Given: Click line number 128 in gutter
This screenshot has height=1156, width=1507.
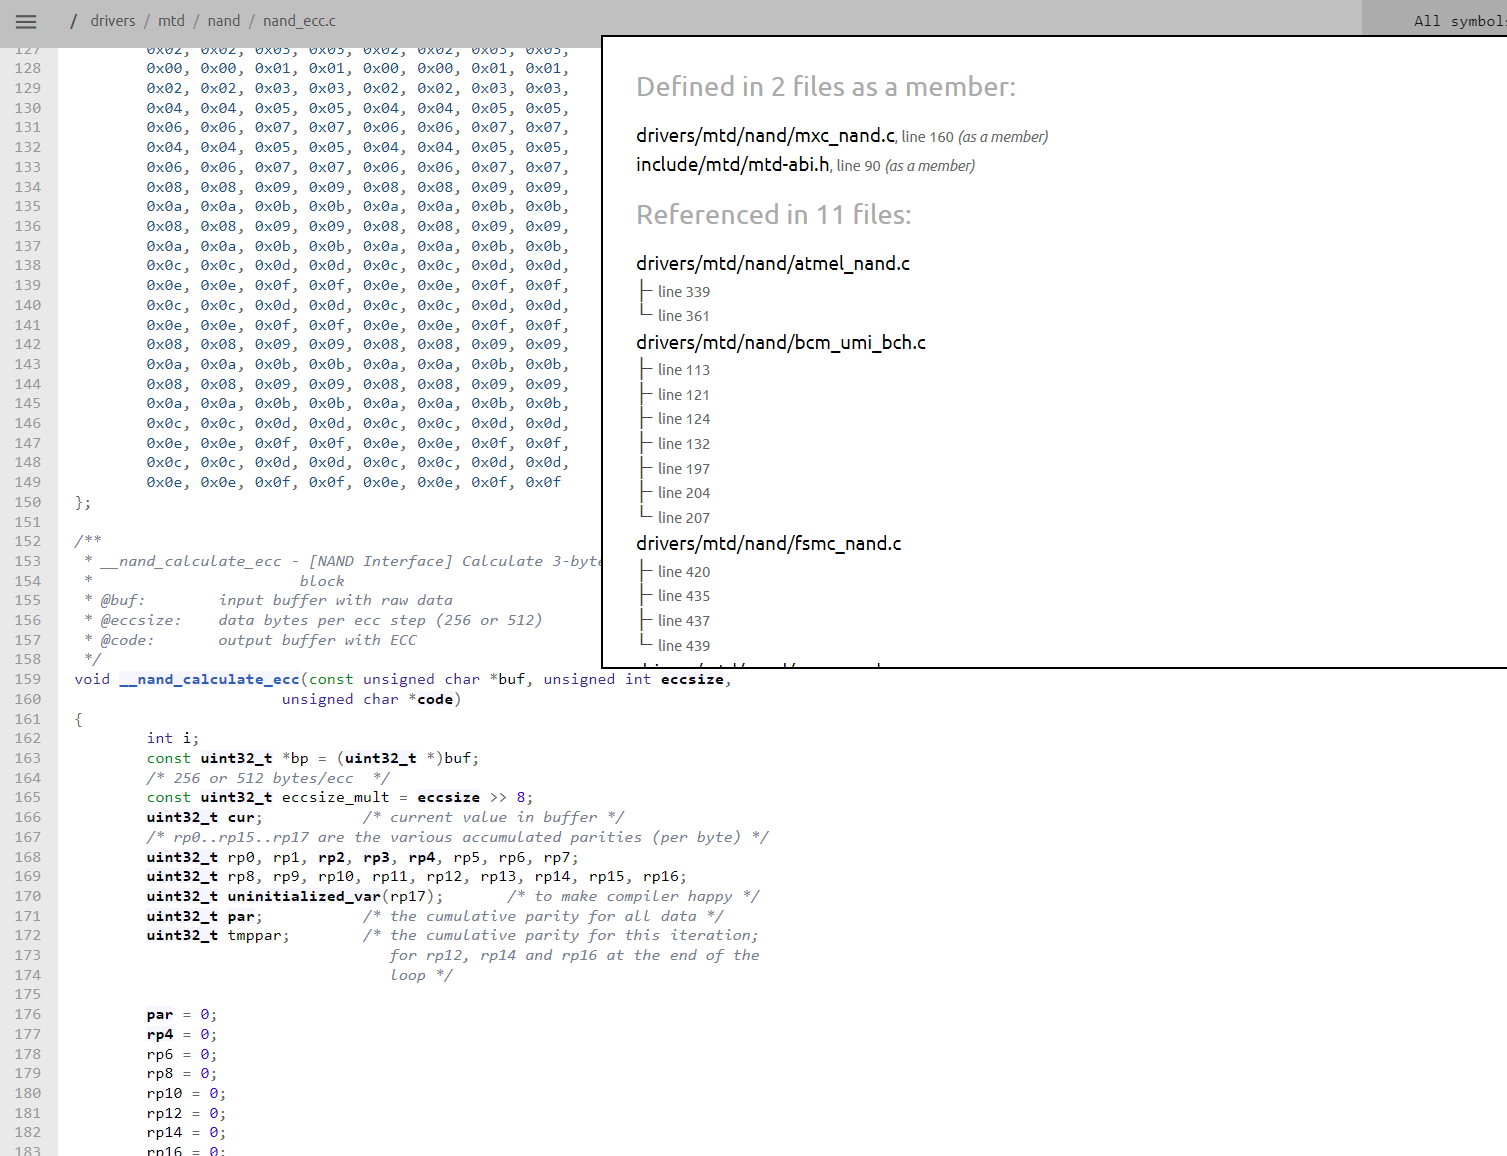Looking at the screenshot, I should coord(28,68).
